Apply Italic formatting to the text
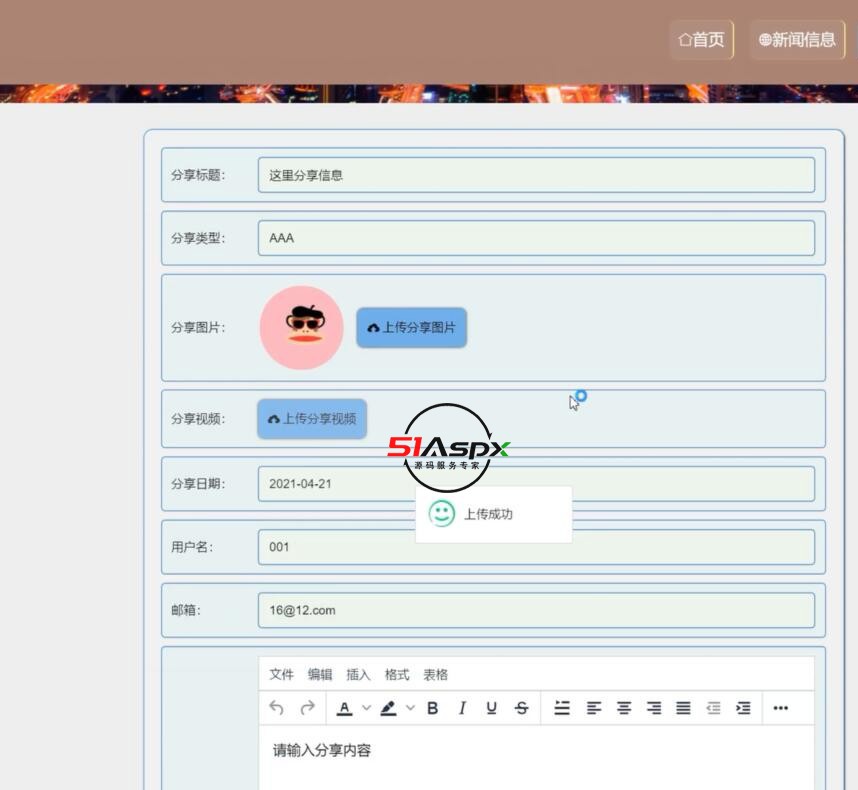The width and height of the screenshot is (858, 790). coord(460,708)
